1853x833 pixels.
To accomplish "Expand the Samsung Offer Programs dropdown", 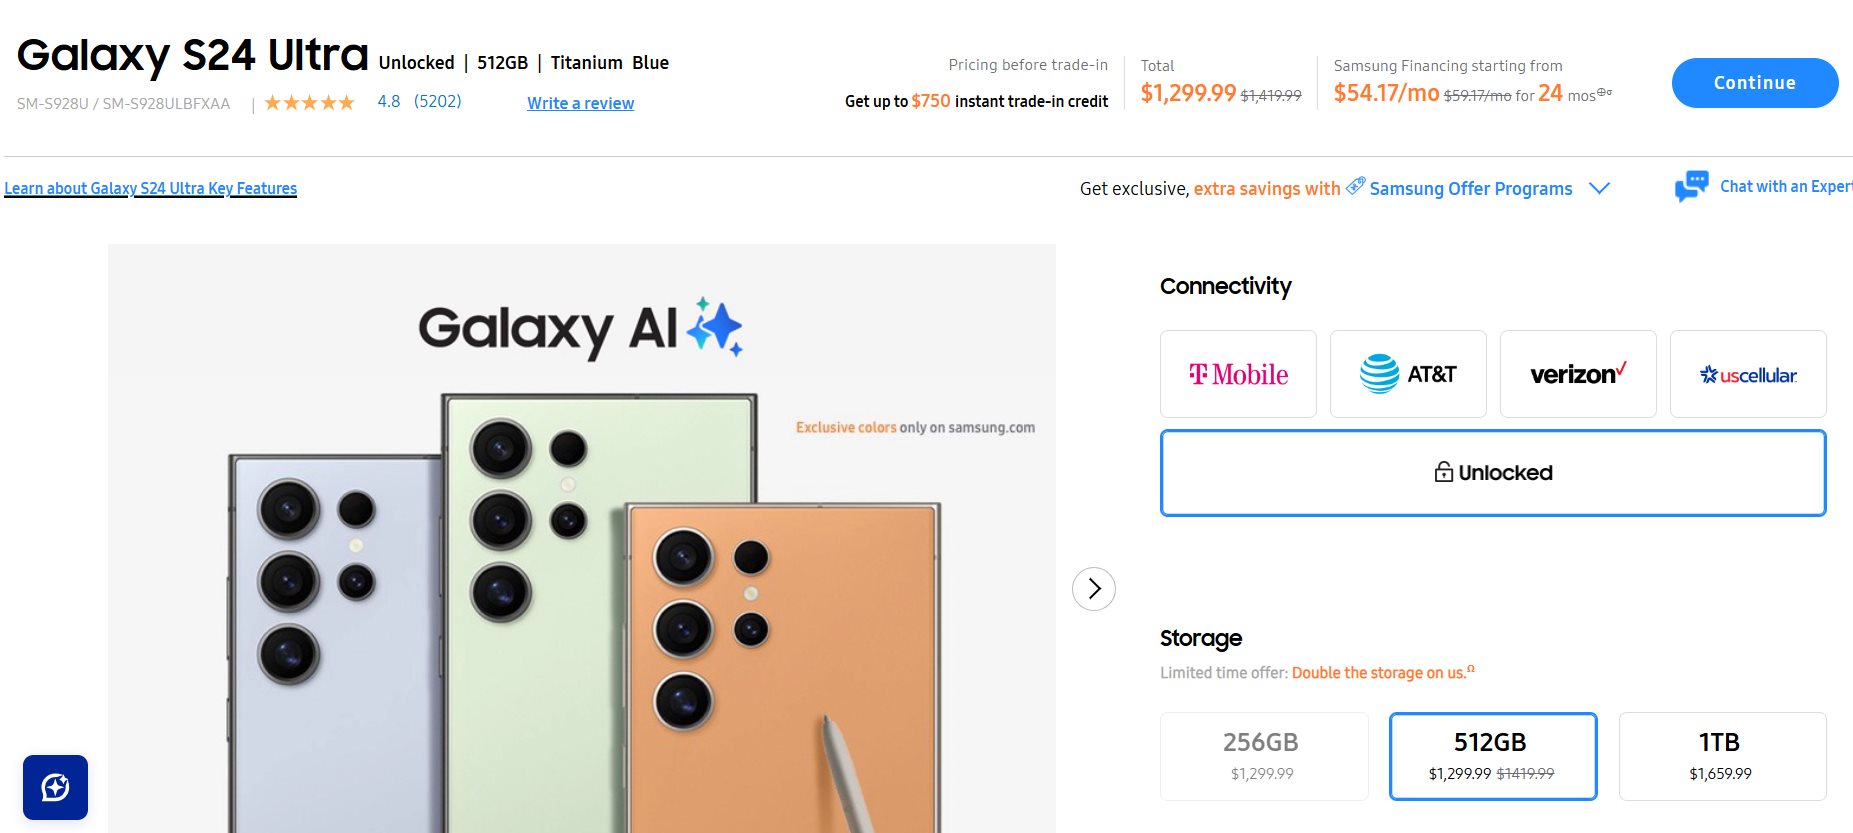I will pos(1601,188).
